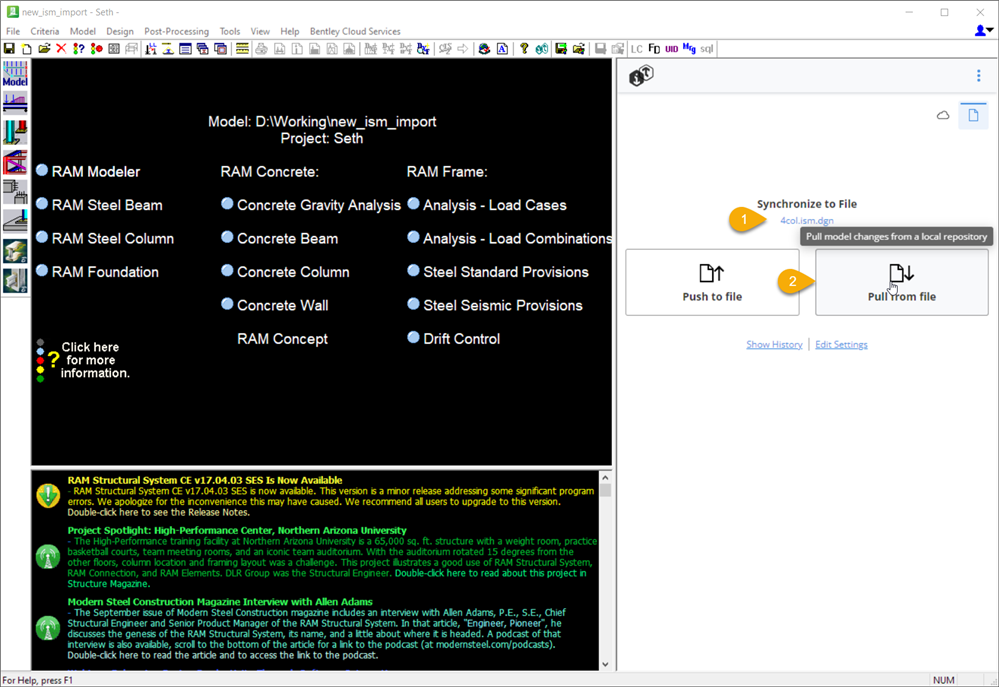Click the news panel scroll-up arrow
Image resolution: width=999 pixels, height=687 pixels.
tap(605, 477)
